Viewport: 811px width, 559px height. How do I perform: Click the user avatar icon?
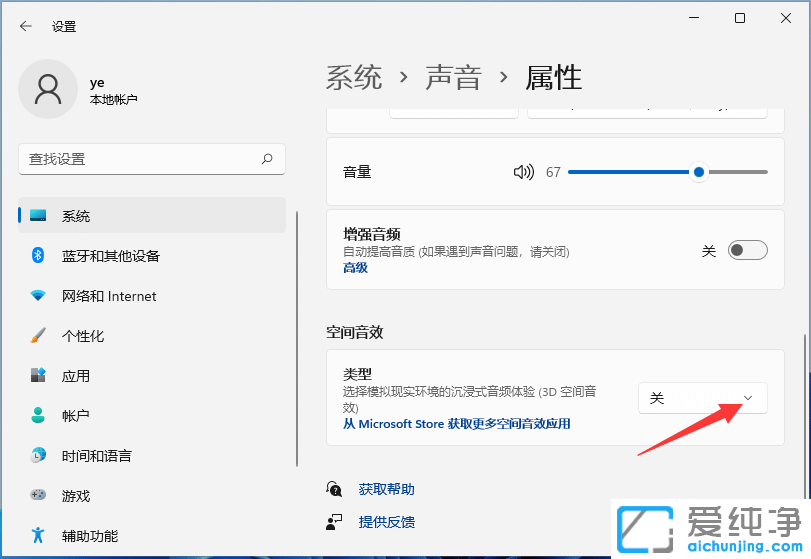[48, 89]
